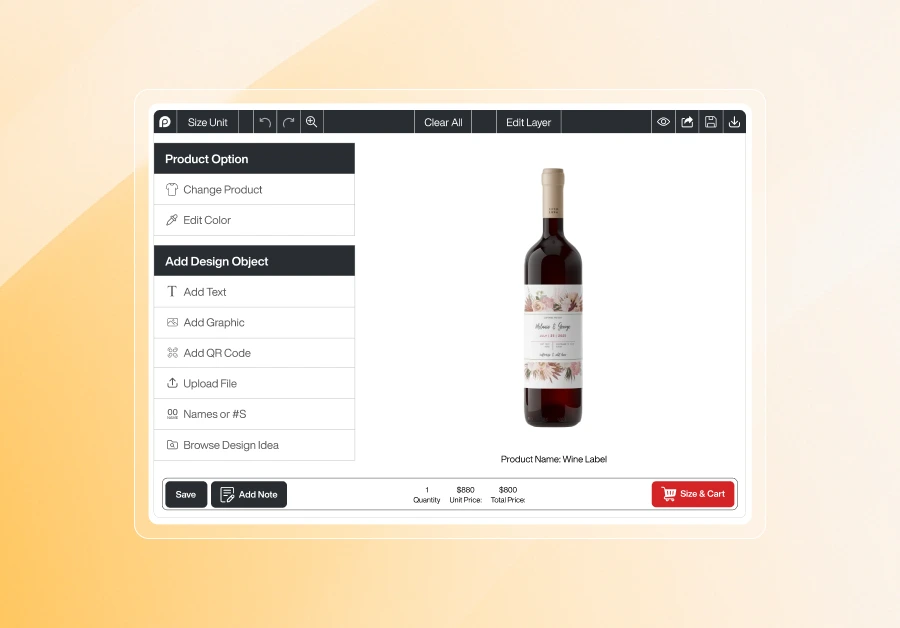
Task: Click the share icon in toolbar
Action: (x=687, y=122)
